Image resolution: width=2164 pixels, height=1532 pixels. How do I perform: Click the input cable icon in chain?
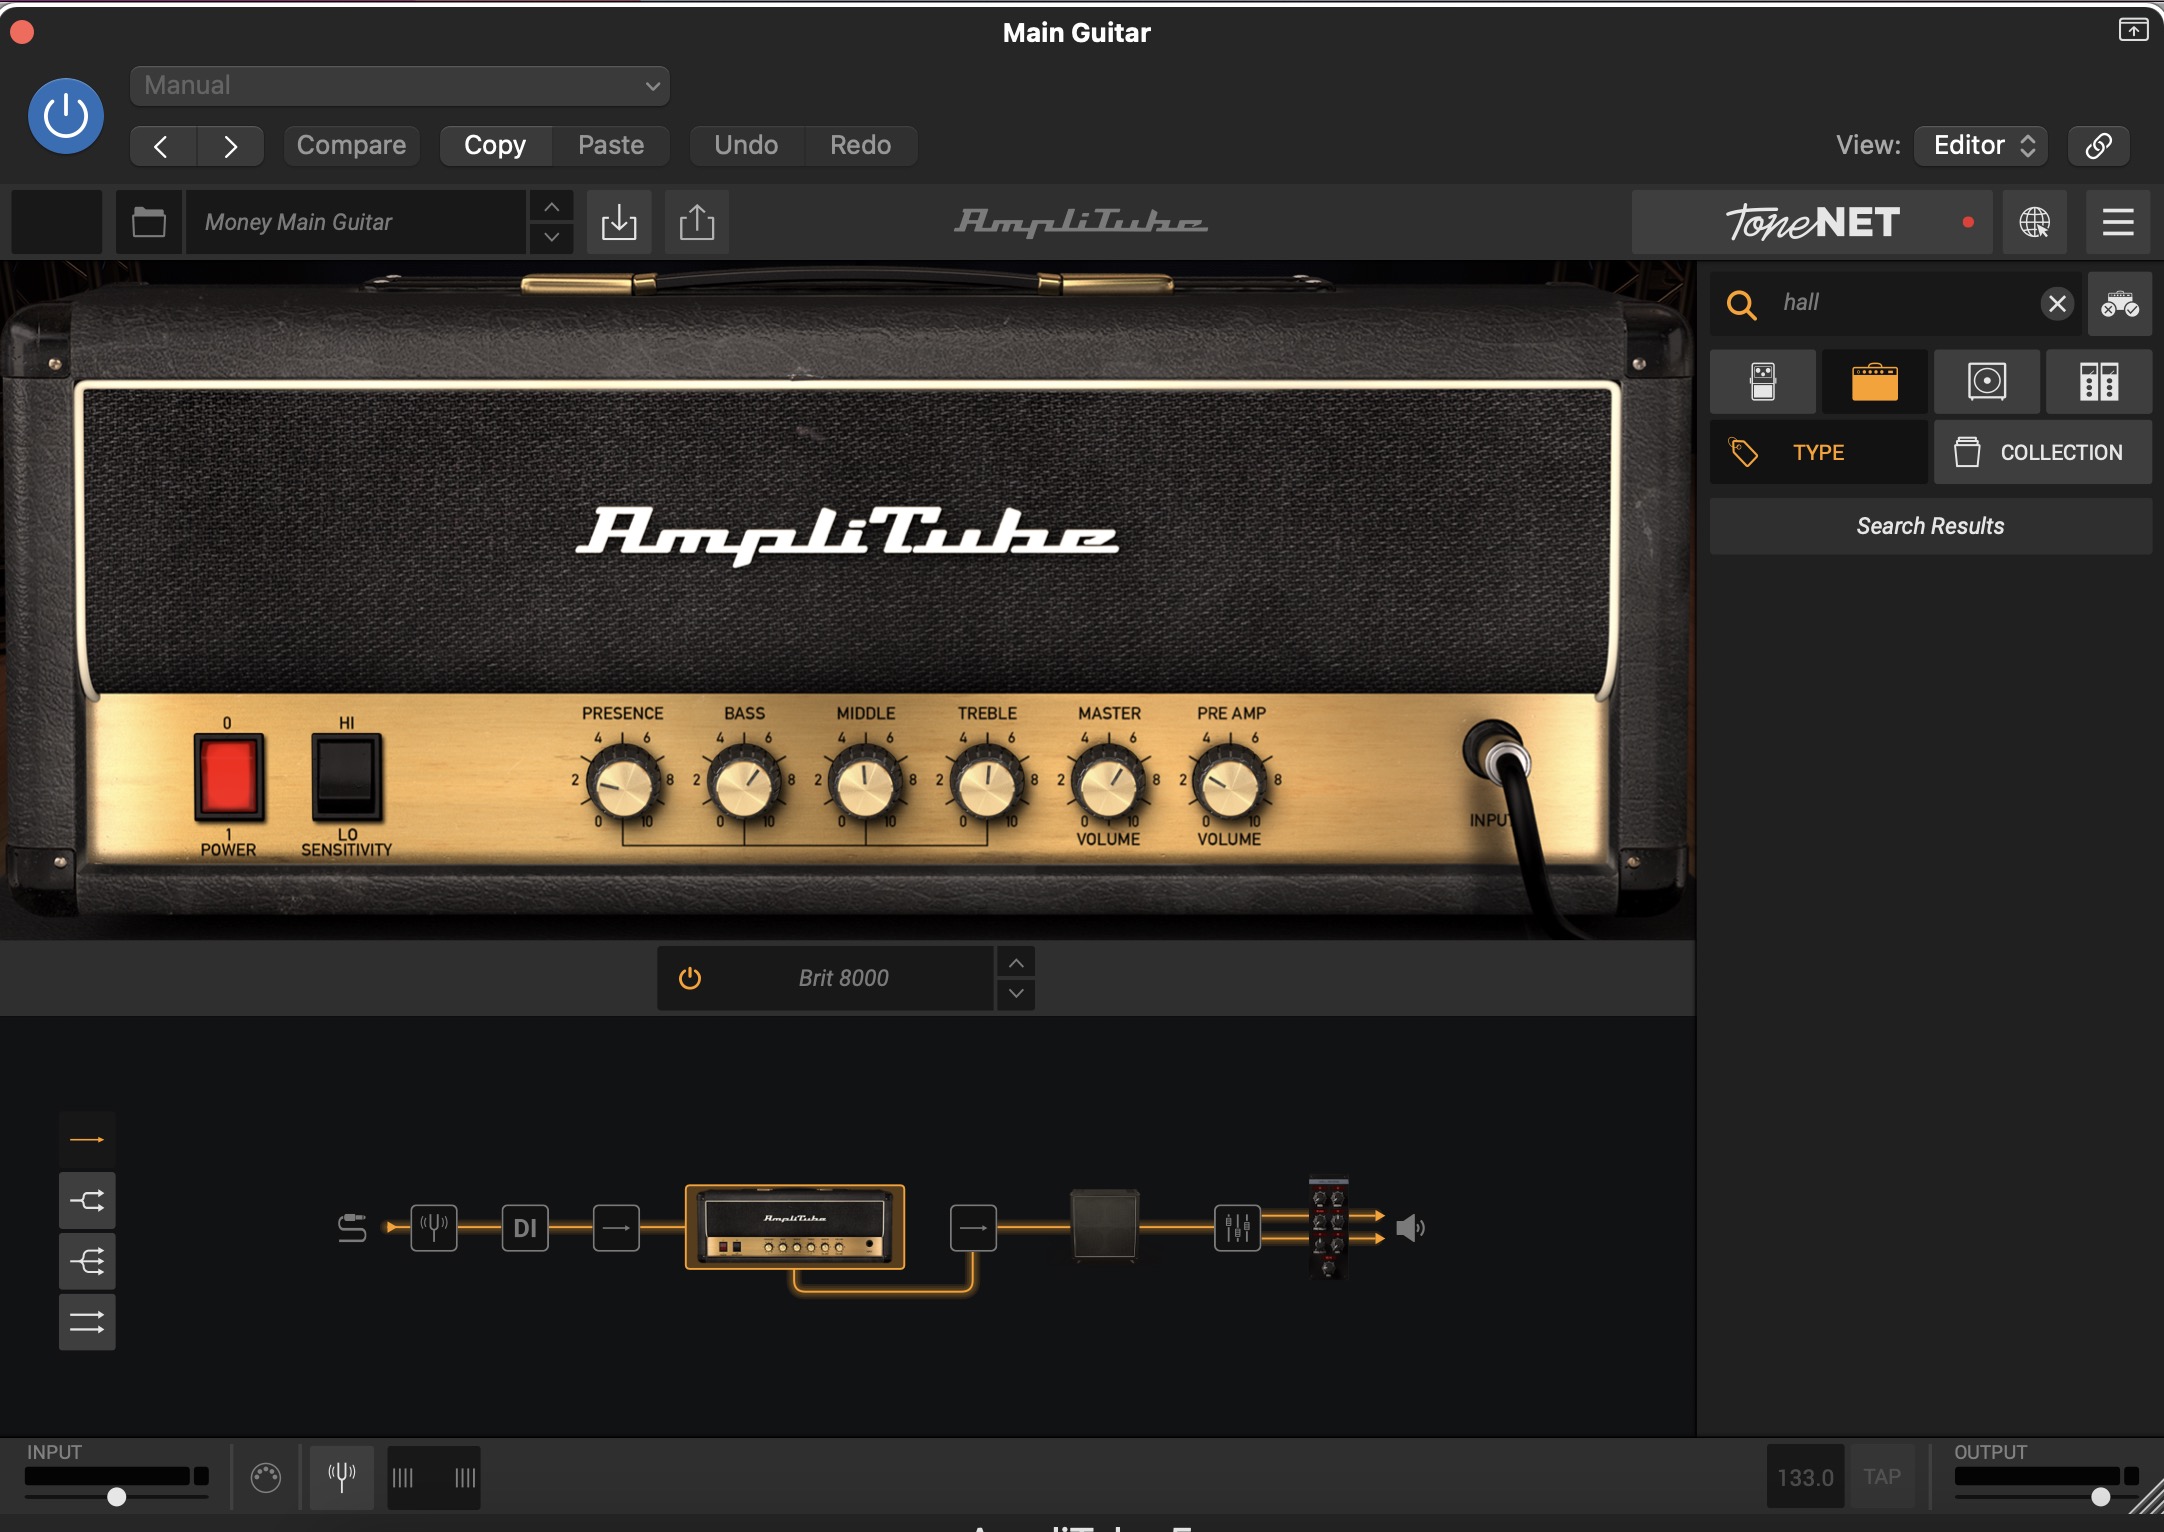pyautogui.click(x=352, y=1228)
